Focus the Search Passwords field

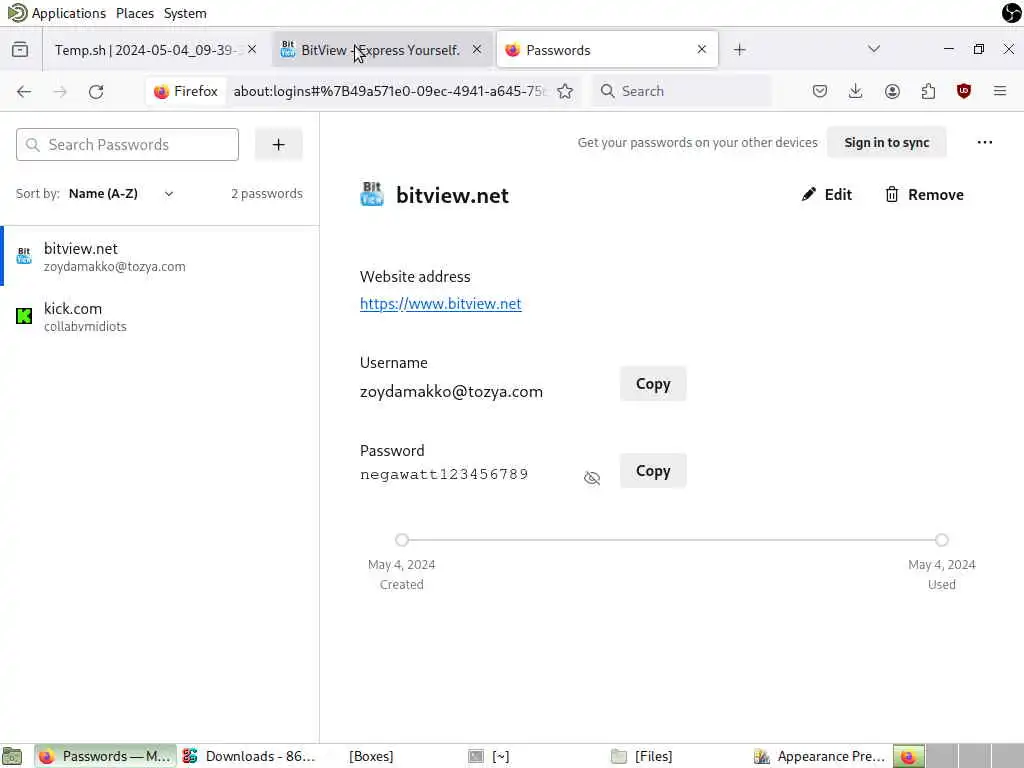tap(127, 144)
